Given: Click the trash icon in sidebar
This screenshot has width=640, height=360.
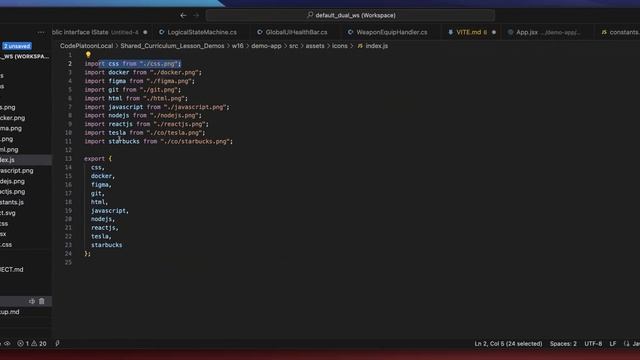Looking at the screenshot, I should click(42, 301).
